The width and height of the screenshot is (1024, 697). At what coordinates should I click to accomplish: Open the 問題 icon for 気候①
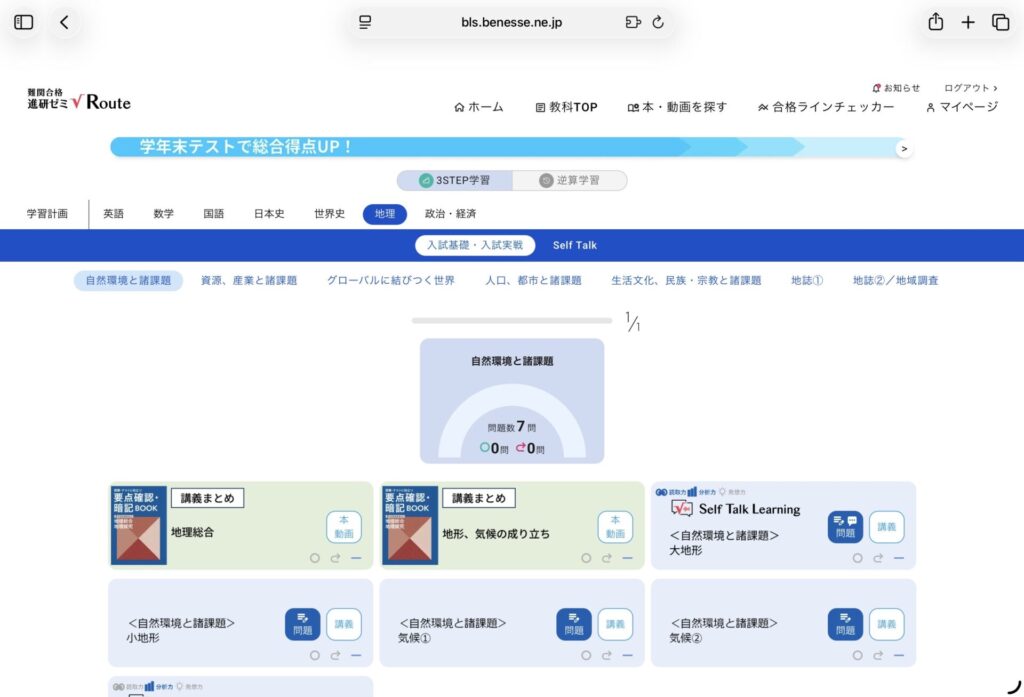(x=574, y=624)
